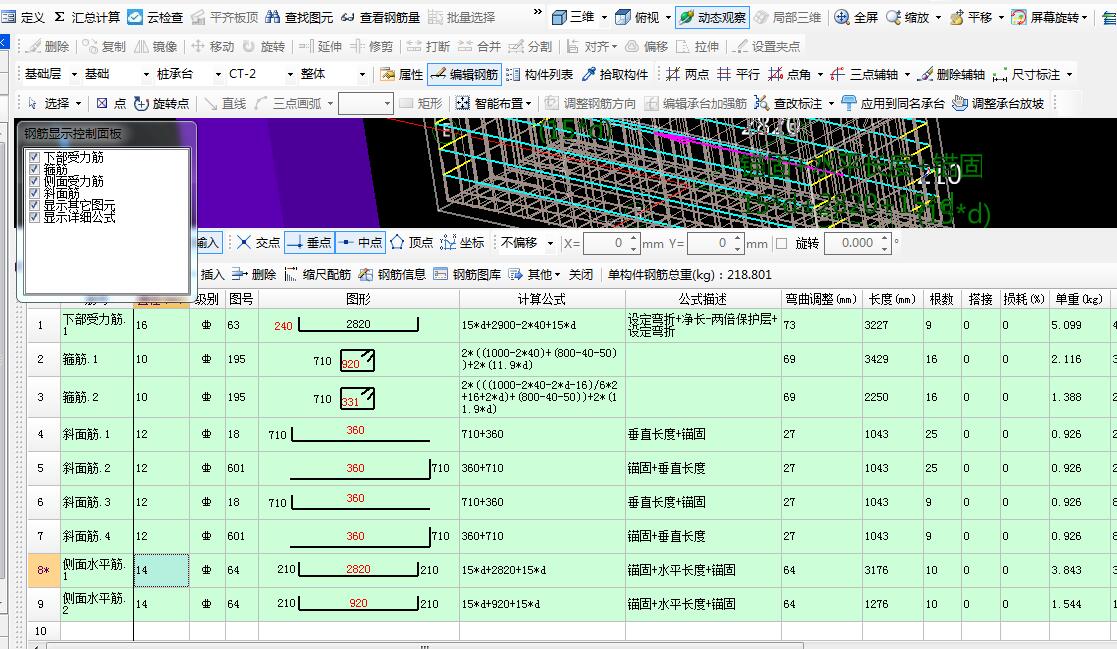Activate 平移 pan tool

pyautogui.click(x=972, y=17)
